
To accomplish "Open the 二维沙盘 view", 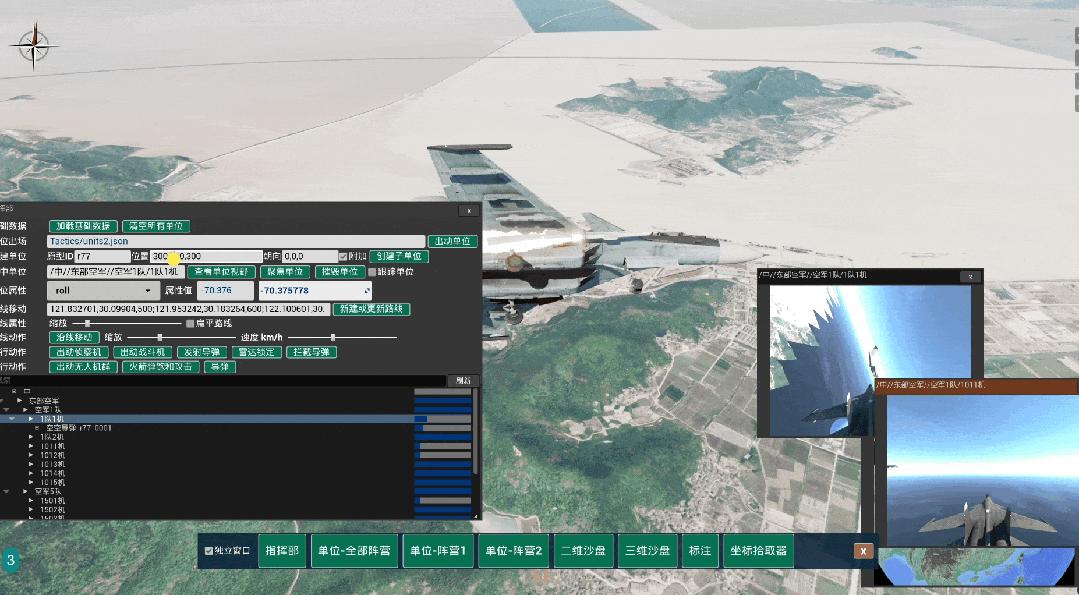I will tap(584, 551).
